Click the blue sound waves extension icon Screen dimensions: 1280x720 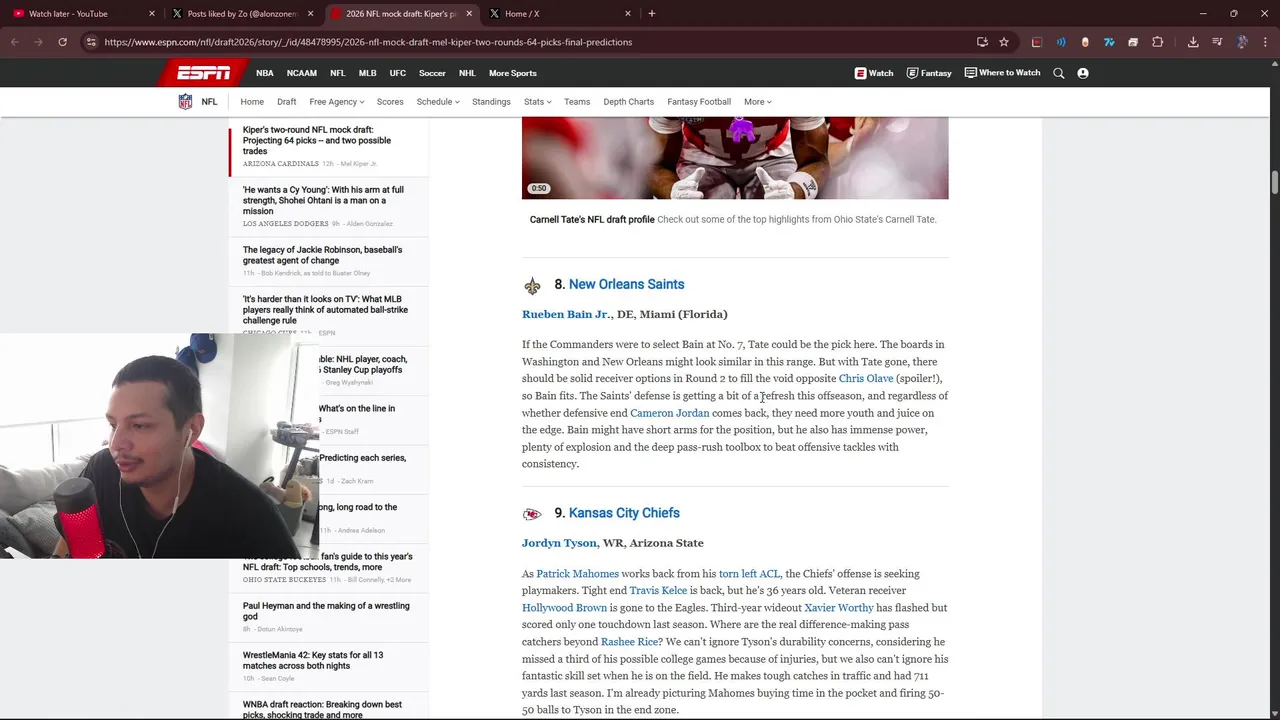click(x=1061, y=42)
